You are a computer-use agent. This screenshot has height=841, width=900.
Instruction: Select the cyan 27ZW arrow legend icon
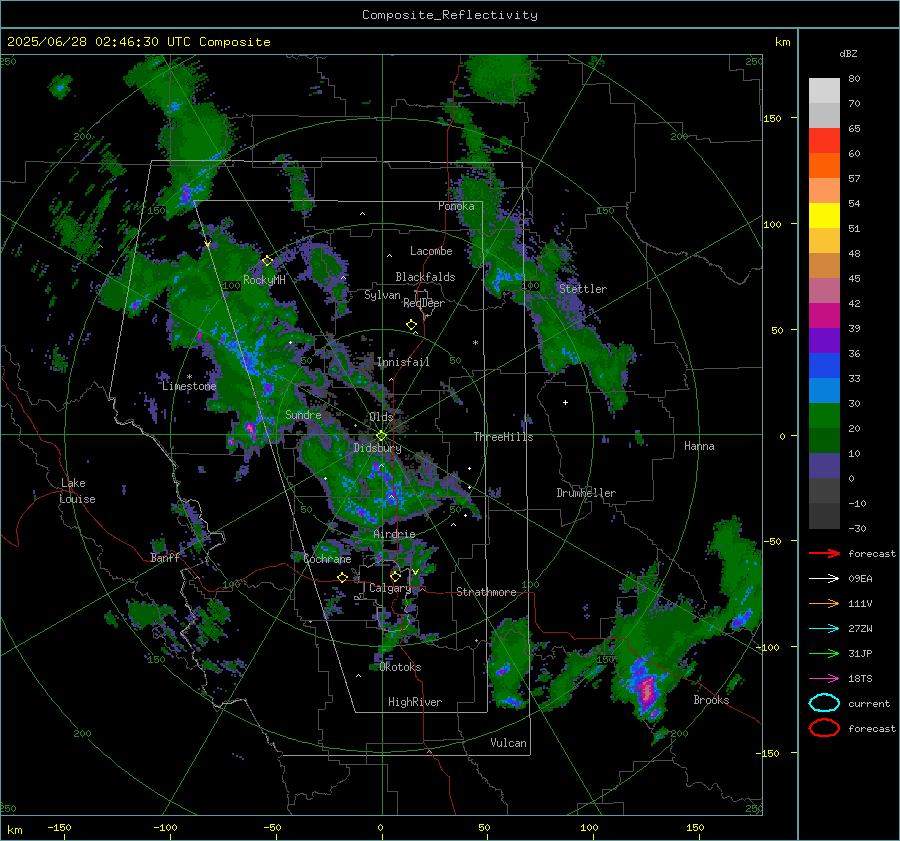824,629
